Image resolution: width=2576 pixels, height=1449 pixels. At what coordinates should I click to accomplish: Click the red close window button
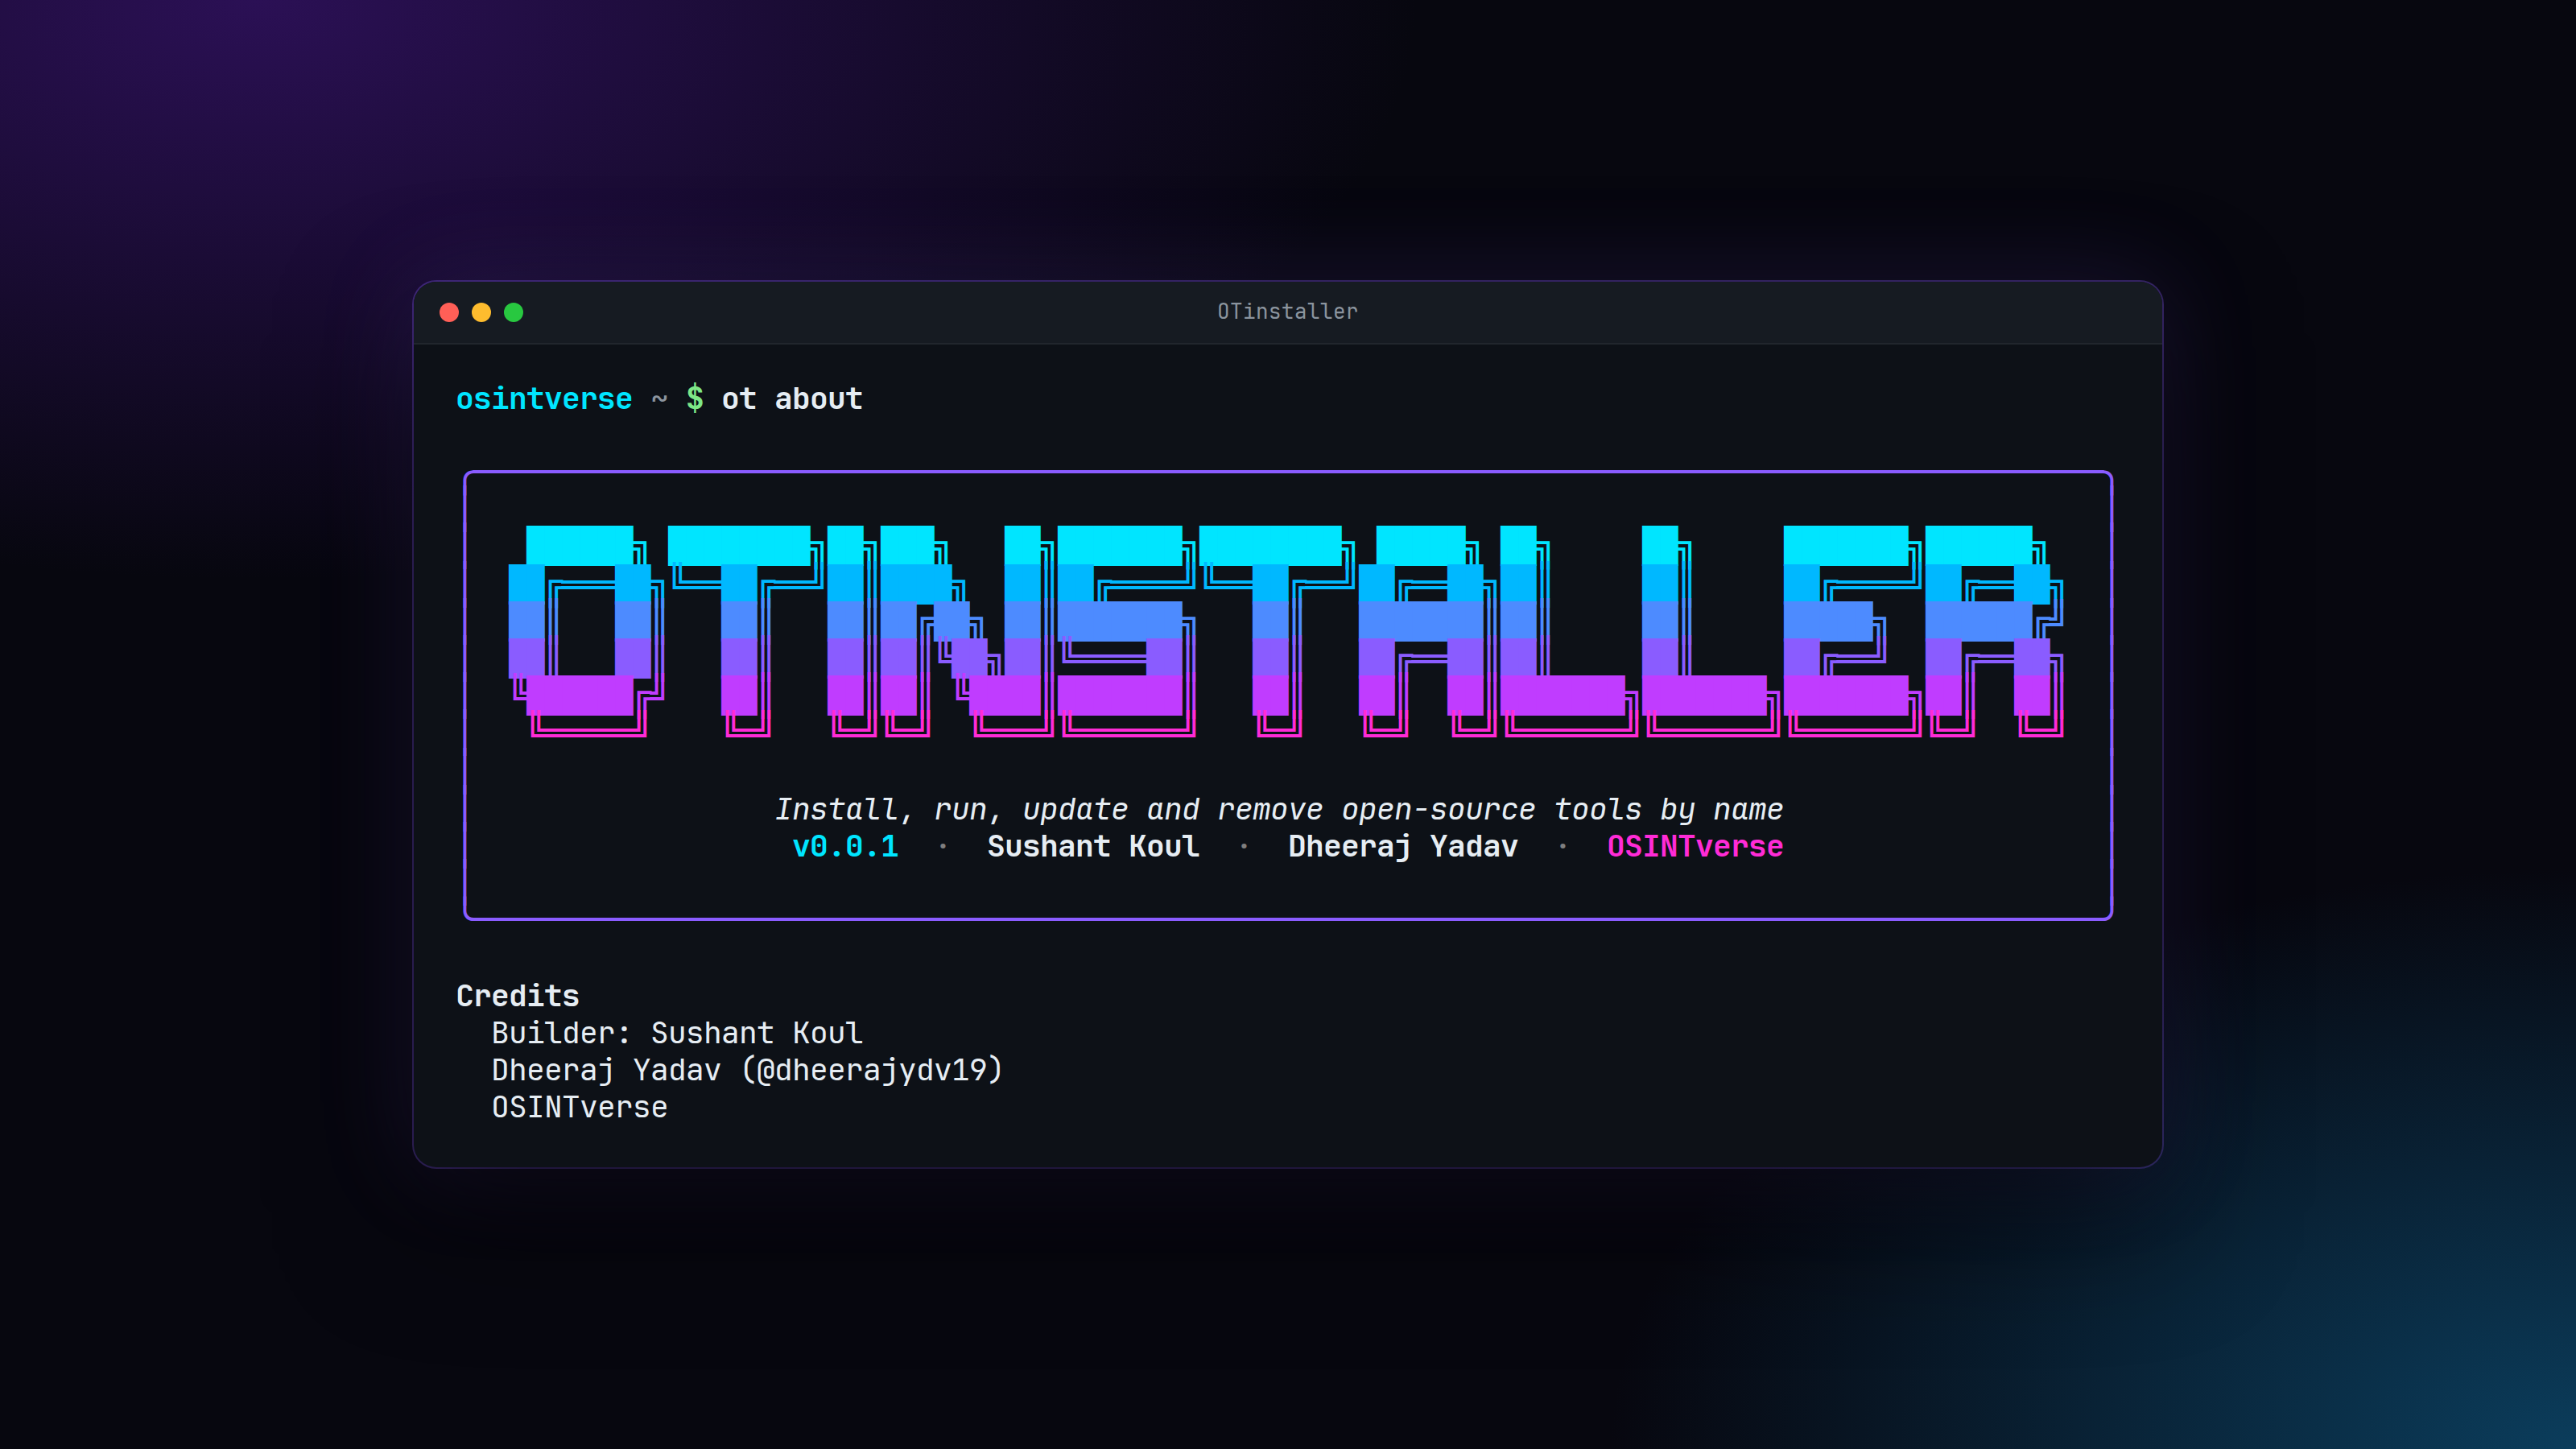pos(449,312)
